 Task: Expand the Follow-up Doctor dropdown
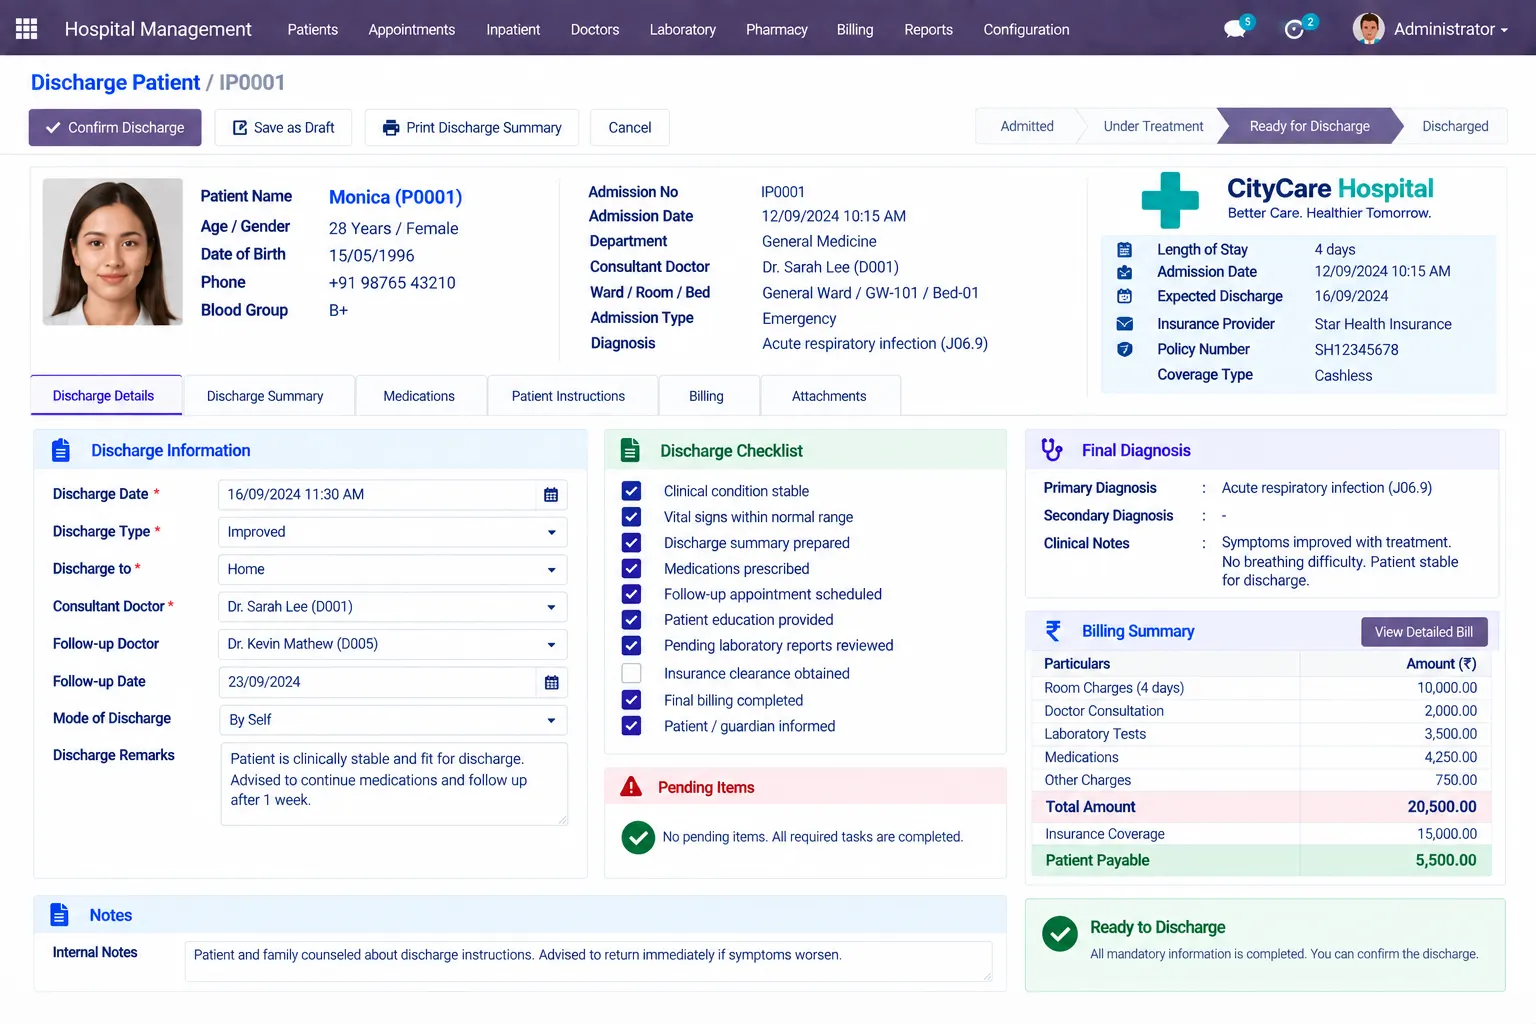(392, 644)
